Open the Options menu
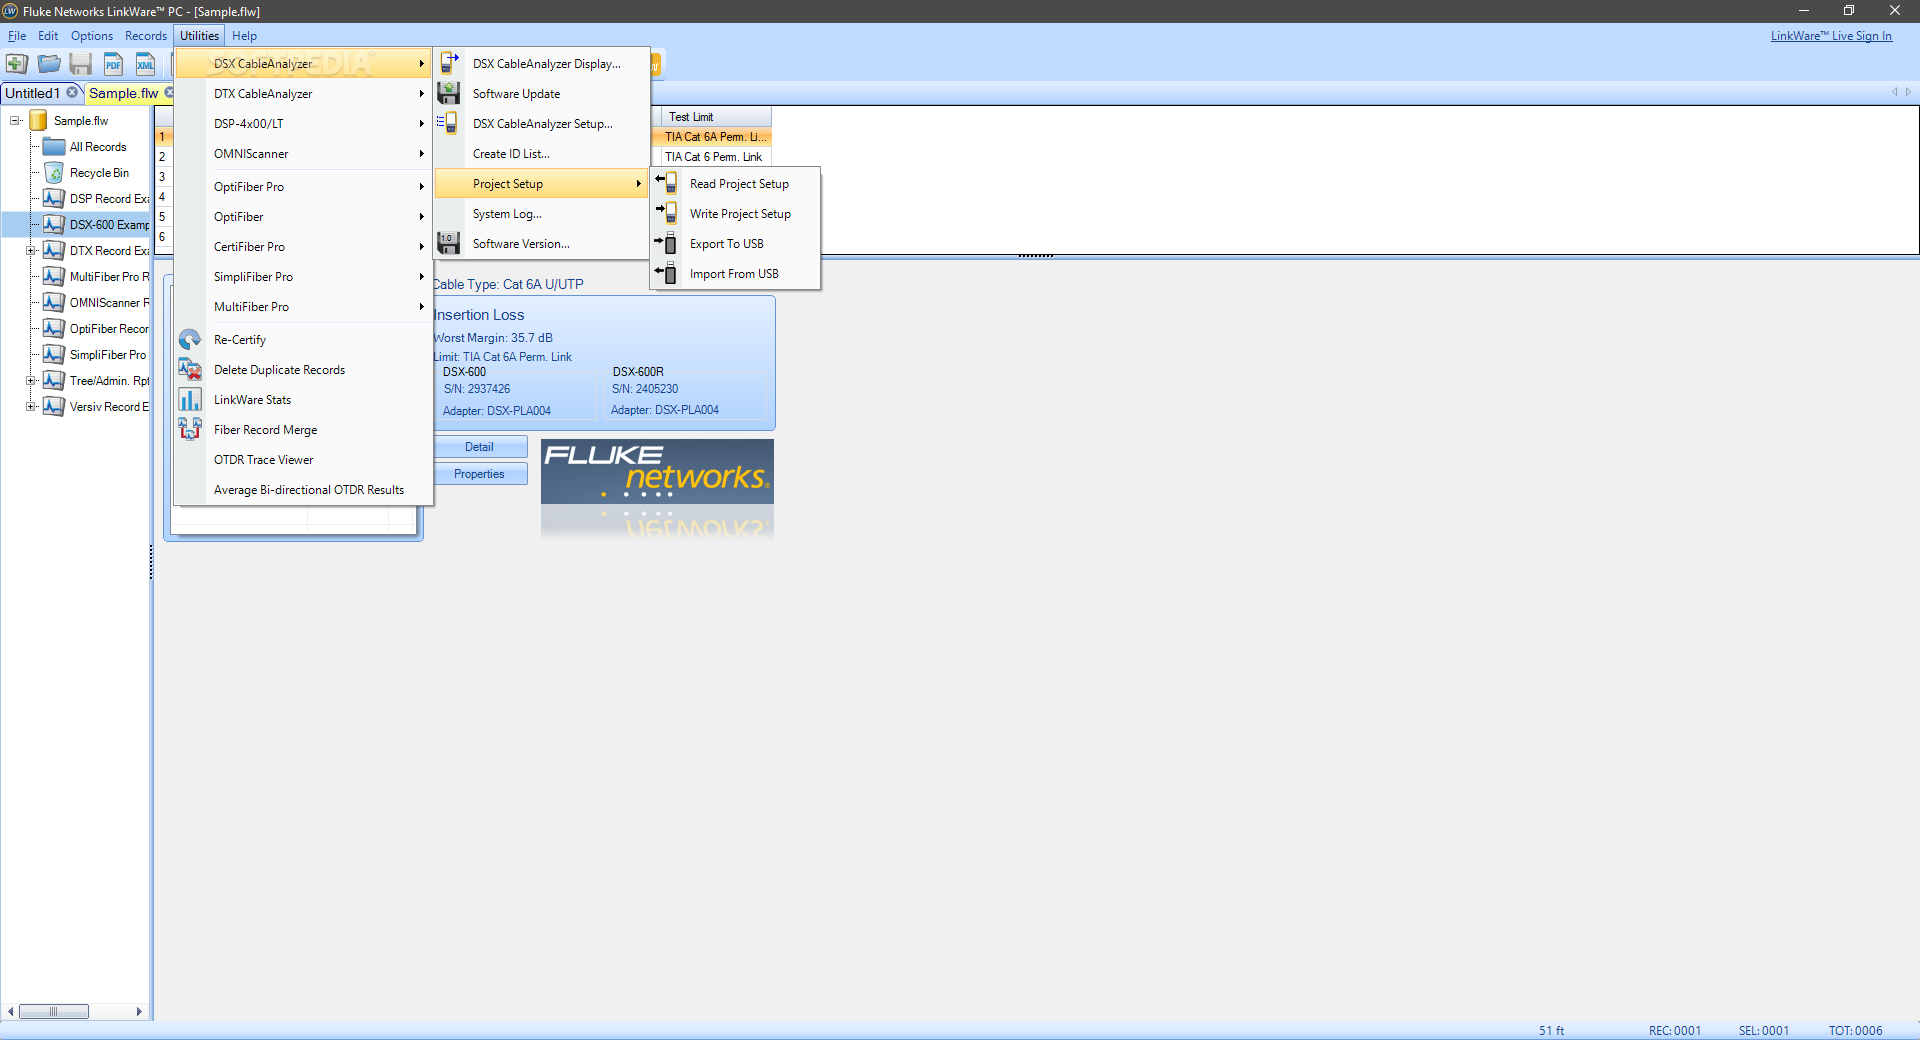This screenshot has width=1920, height=1040. (92, 35)
